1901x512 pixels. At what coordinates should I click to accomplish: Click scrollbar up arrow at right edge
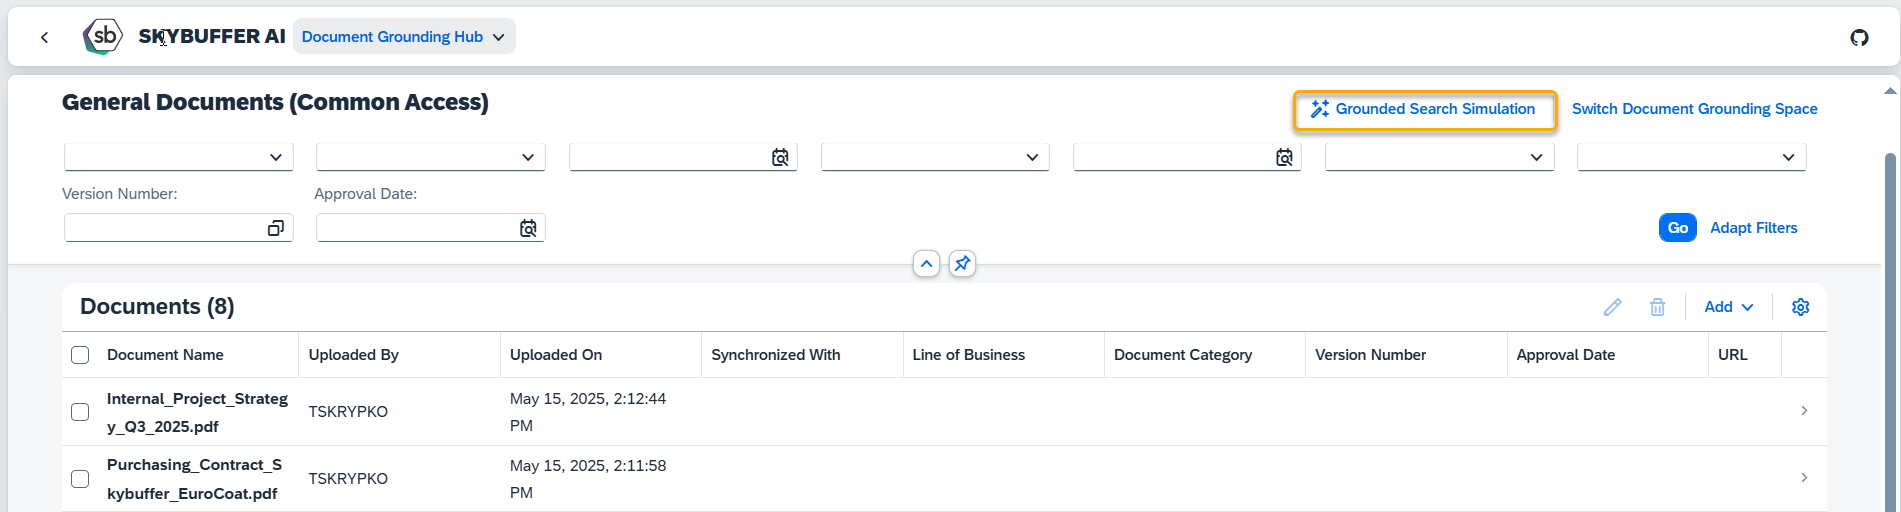point(1890,91)
